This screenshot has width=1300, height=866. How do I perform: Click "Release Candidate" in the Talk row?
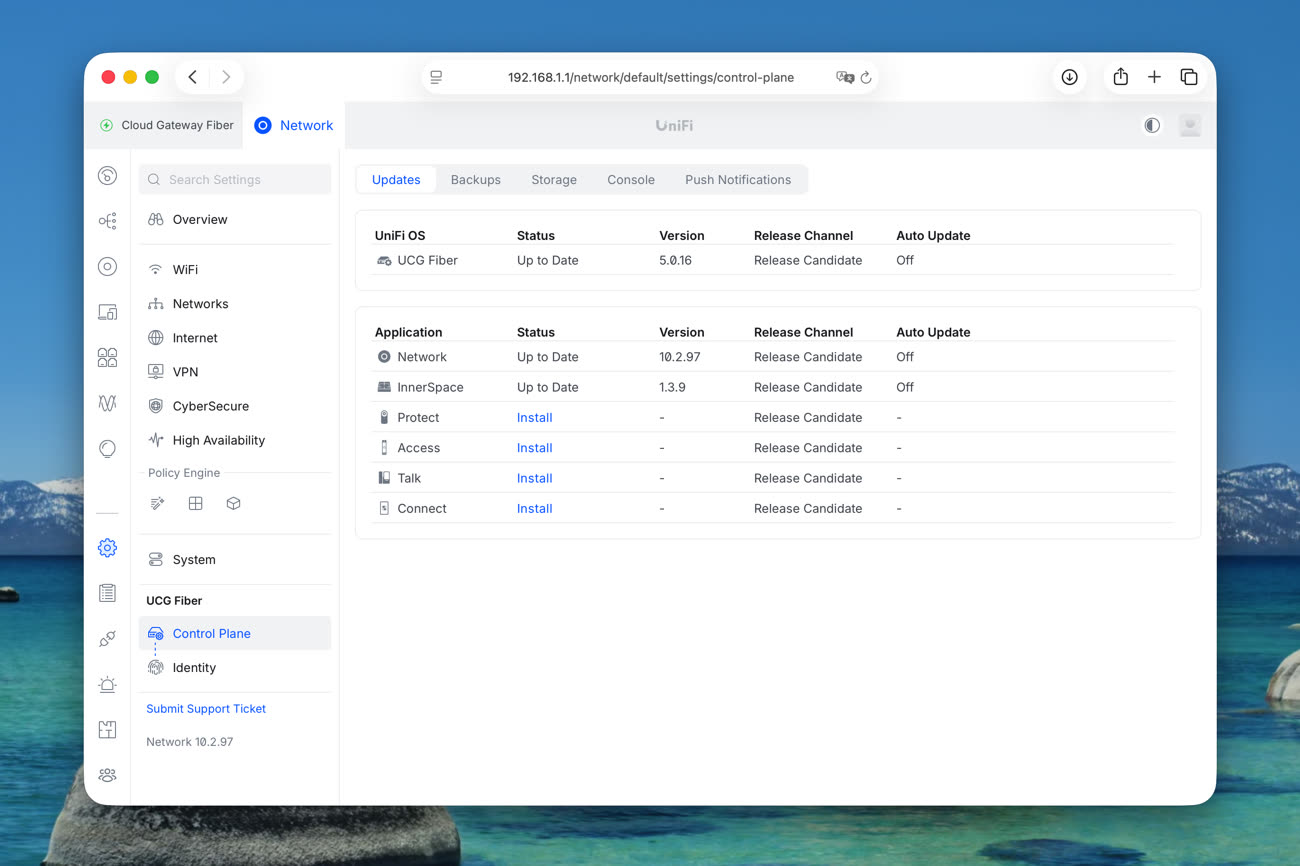pos(808,478)
